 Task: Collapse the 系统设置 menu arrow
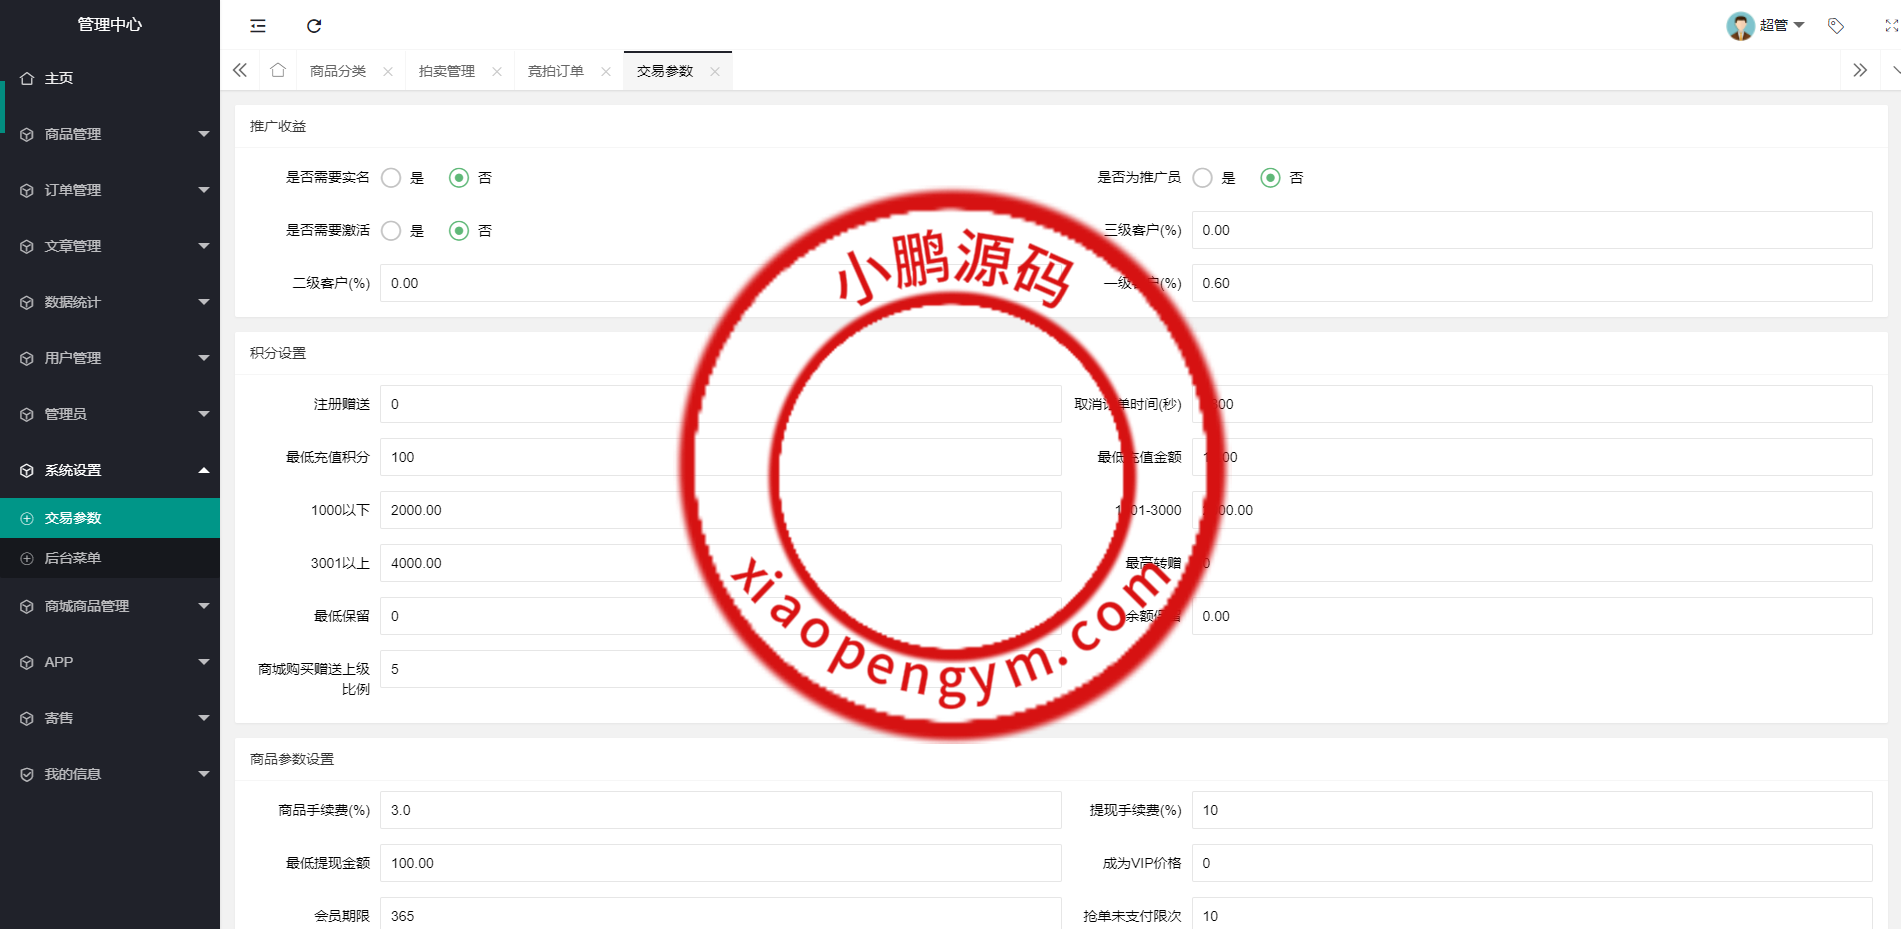204,470
